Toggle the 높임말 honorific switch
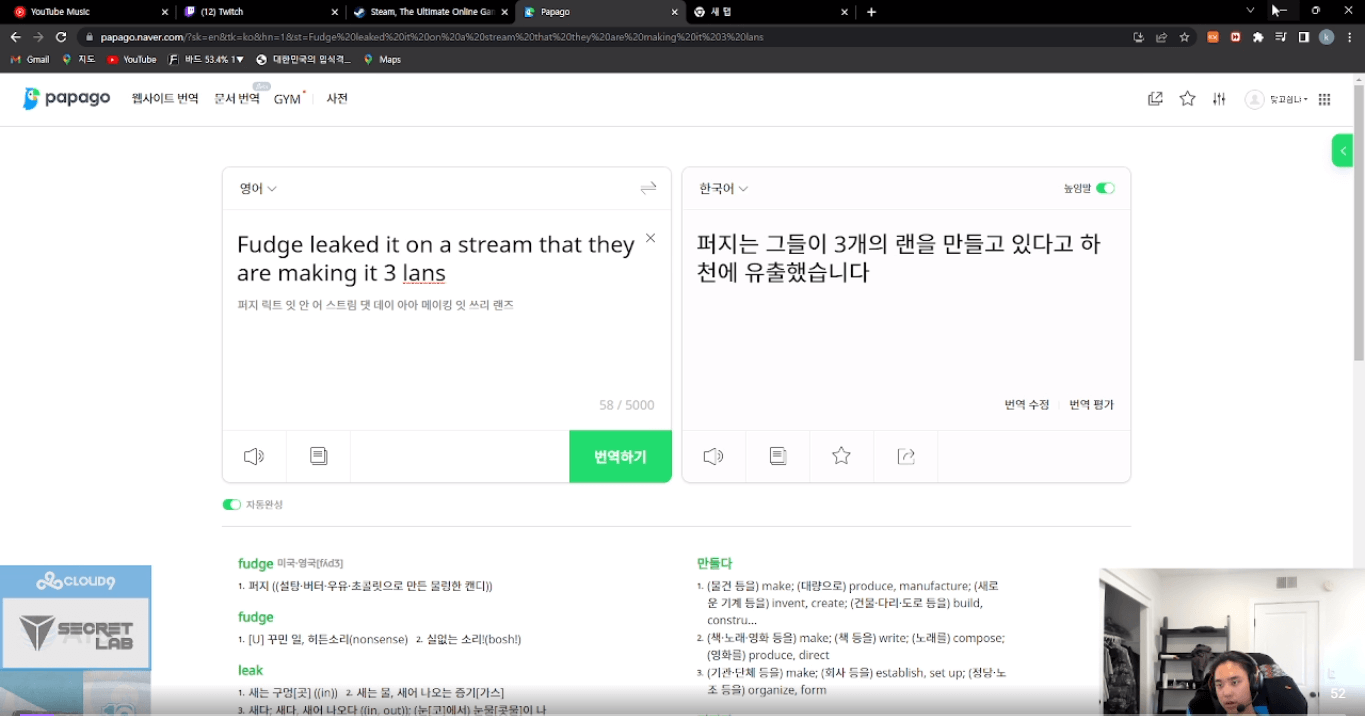This screenshot has height=716, width=1365. [x=1105, y=188]
